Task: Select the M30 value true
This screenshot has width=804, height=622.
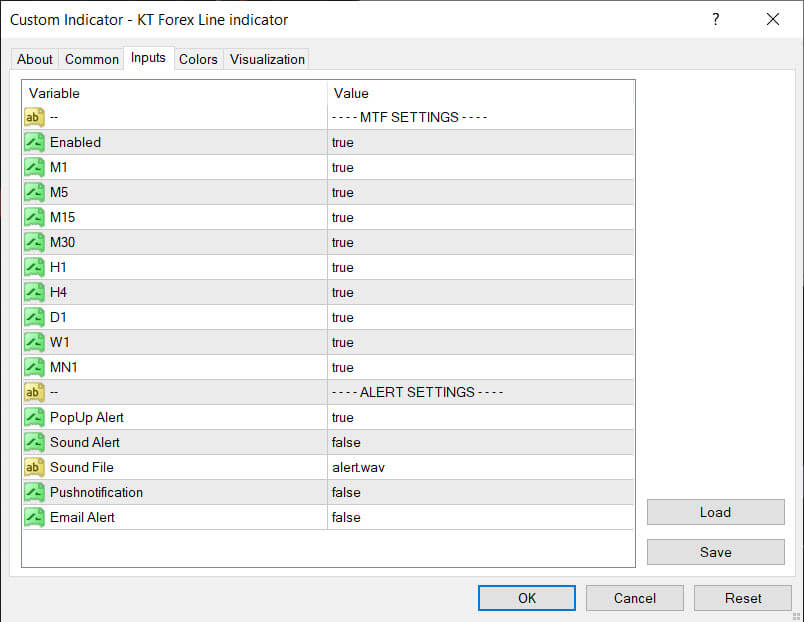Action: [x=343, y=243]
